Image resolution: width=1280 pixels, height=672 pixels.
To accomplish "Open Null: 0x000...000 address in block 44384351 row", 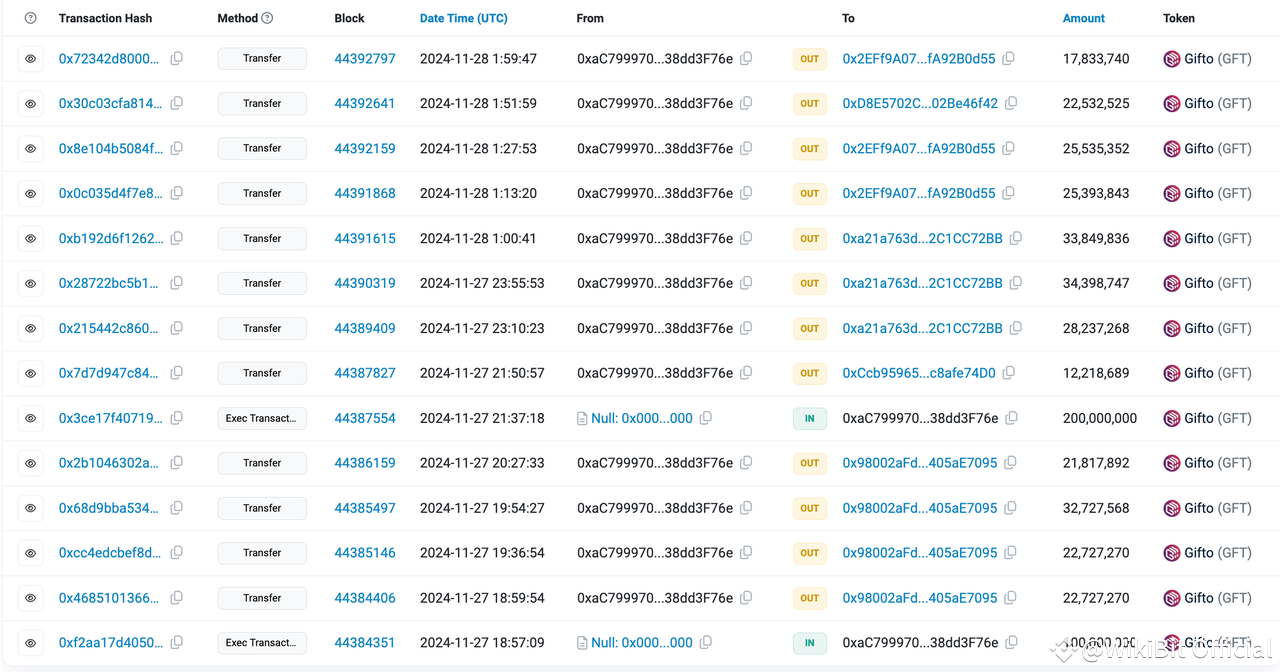I will click(x=642, y=643).
